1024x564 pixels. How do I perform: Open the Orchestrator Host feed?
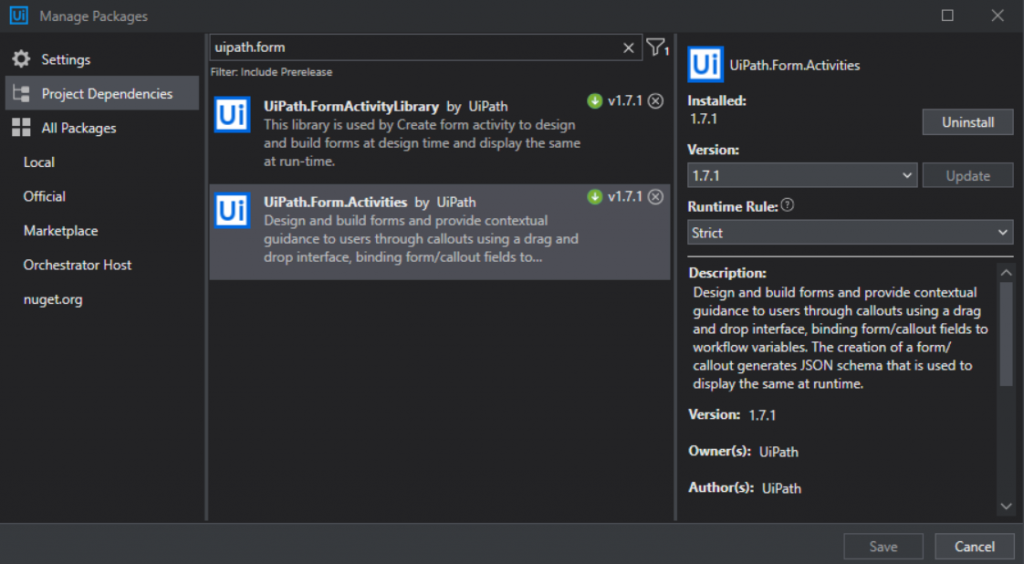(x=78, y=265)
